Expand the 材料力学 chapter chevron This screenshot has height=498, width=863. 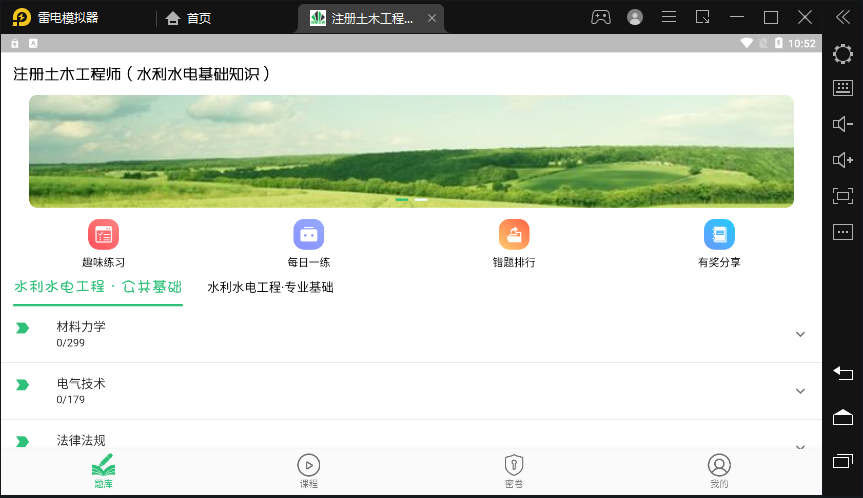pyautogui.click(x=800, y=334)
